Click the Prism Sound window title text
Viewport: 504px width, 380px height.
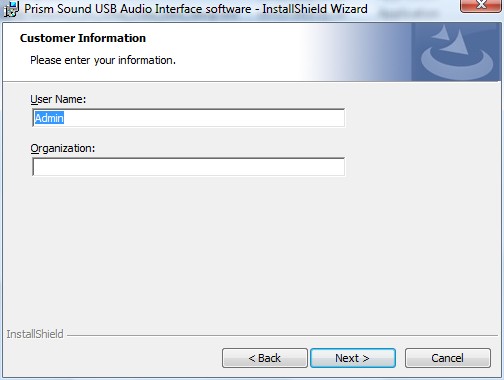pos(196,9)
